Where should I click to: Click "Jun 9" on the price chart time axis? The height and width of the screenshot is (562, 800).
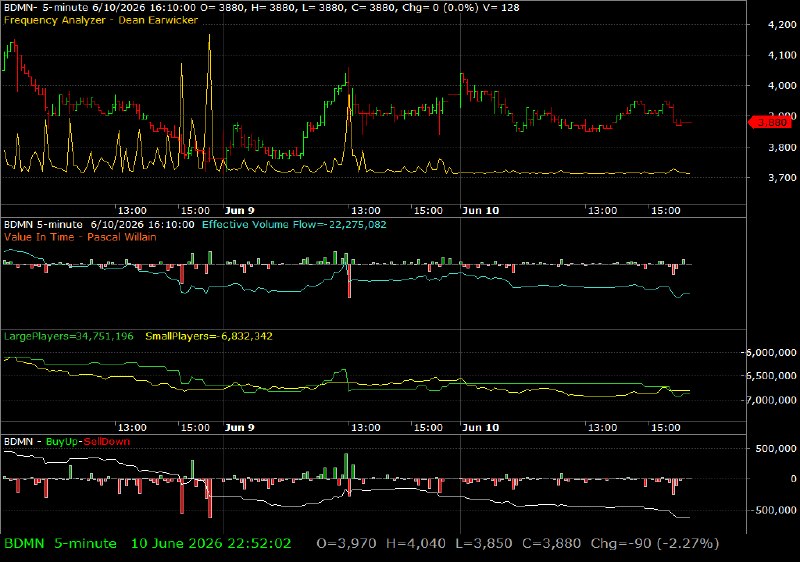pyautogui.click(x=239, y=211)
